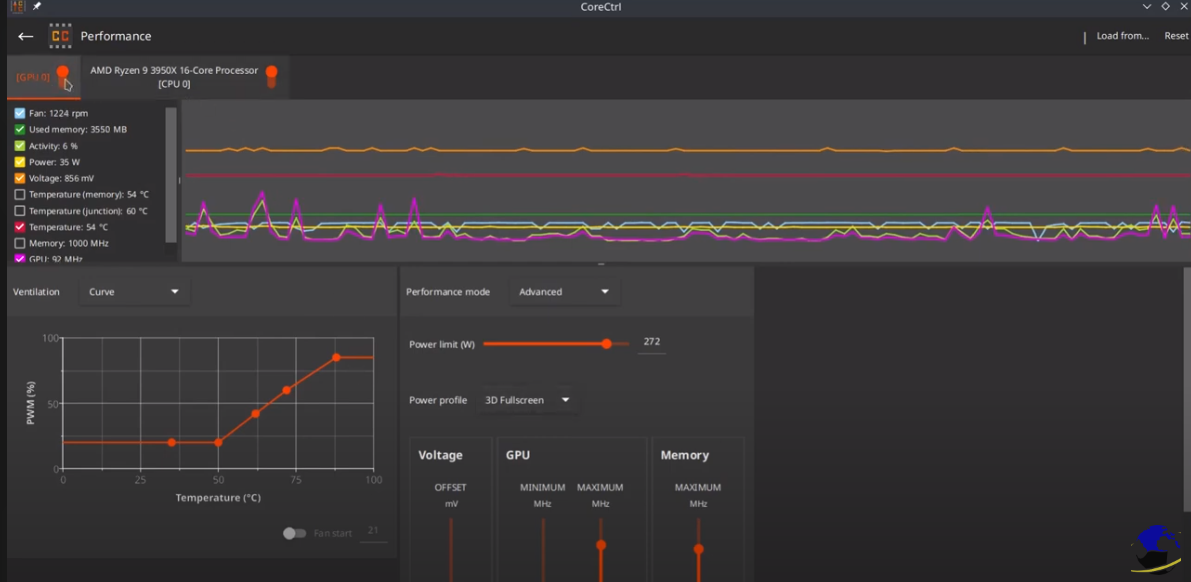Viewport: 1191px width, 582px height.
Task: Open the Performance mode Advanced dropdown
Action: pyautogui.click(x=564, y=292)
